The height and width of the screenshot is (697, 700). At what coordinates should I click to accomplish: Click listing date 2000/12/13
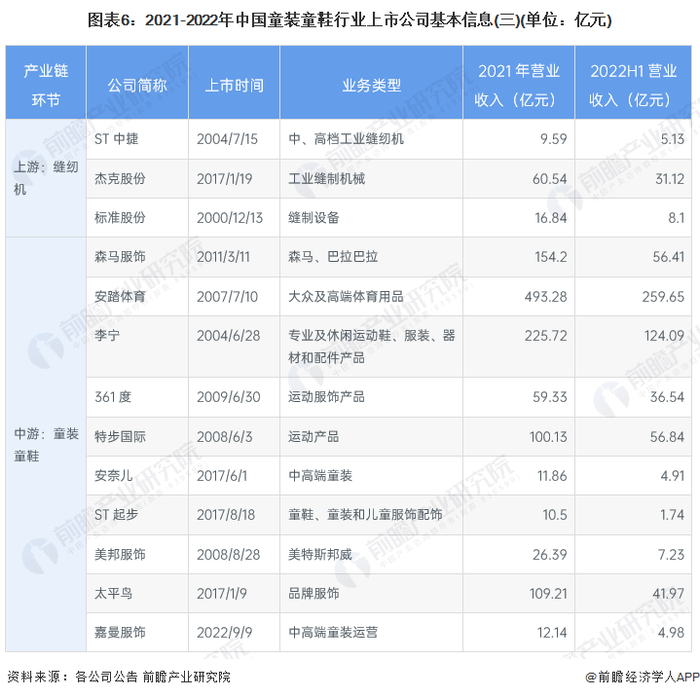(x=230, y=217)
